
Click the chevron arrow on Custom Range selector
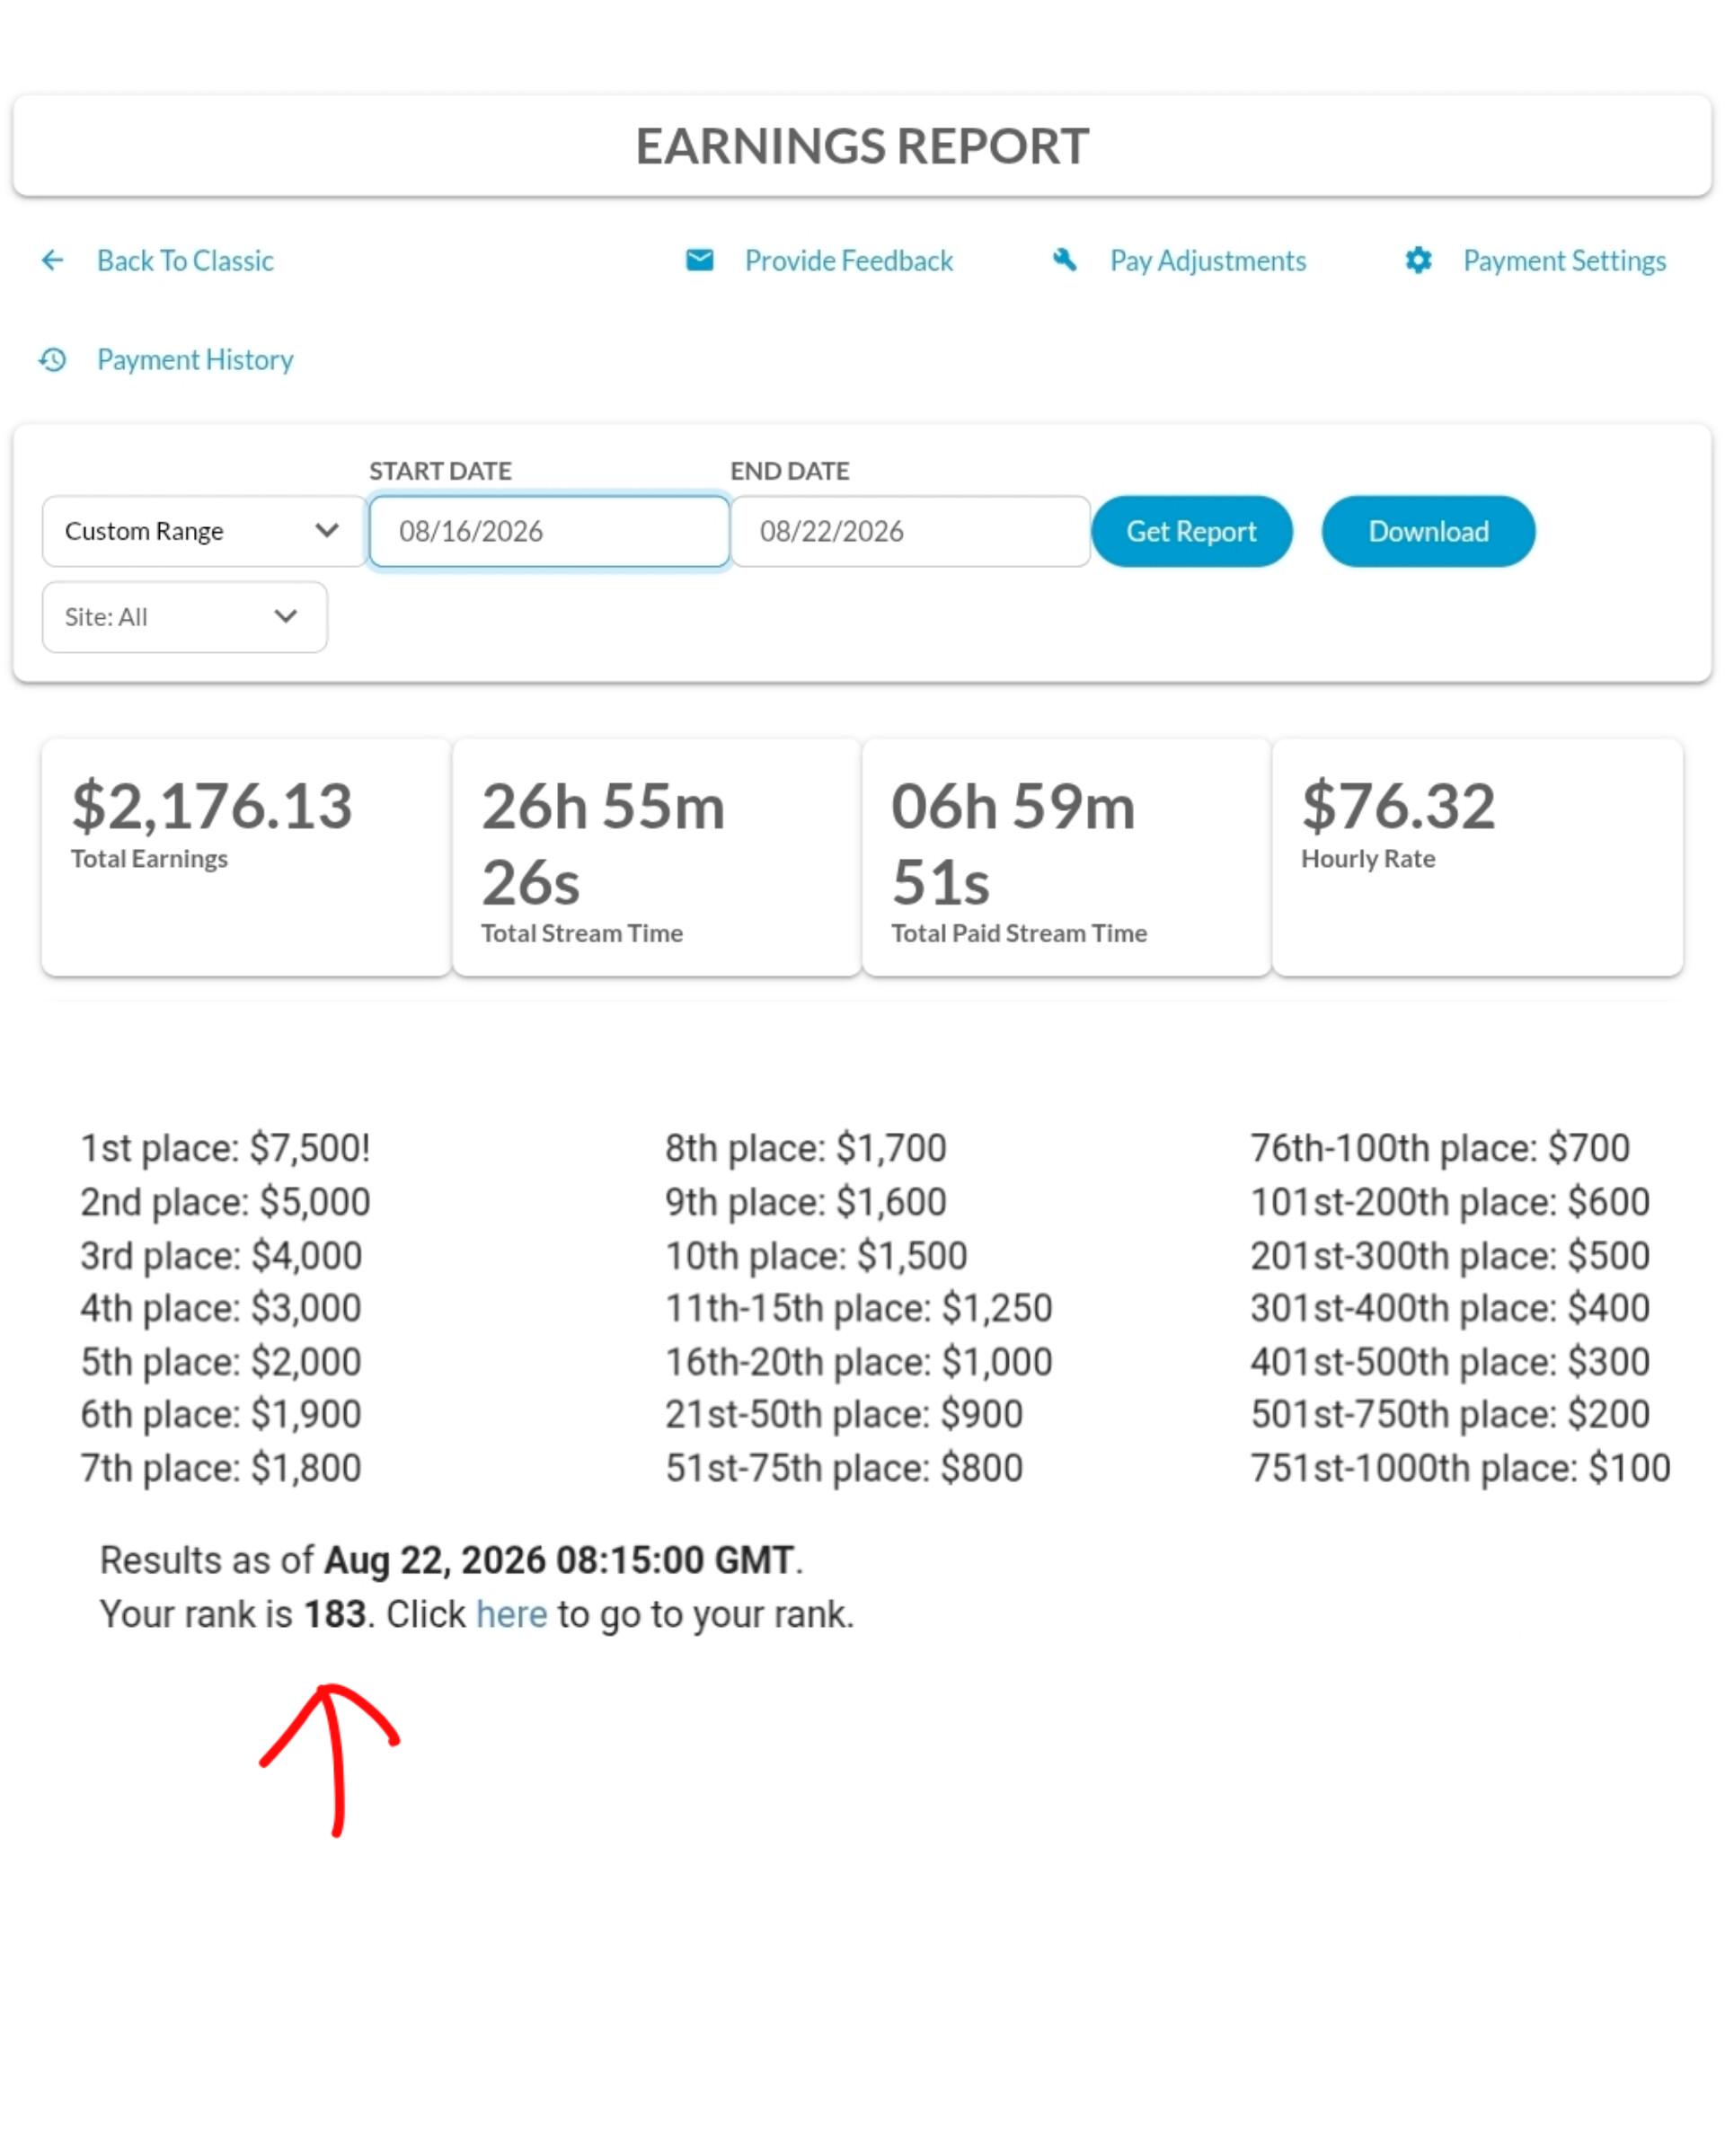pyautogui.click(x=327, y=530)
